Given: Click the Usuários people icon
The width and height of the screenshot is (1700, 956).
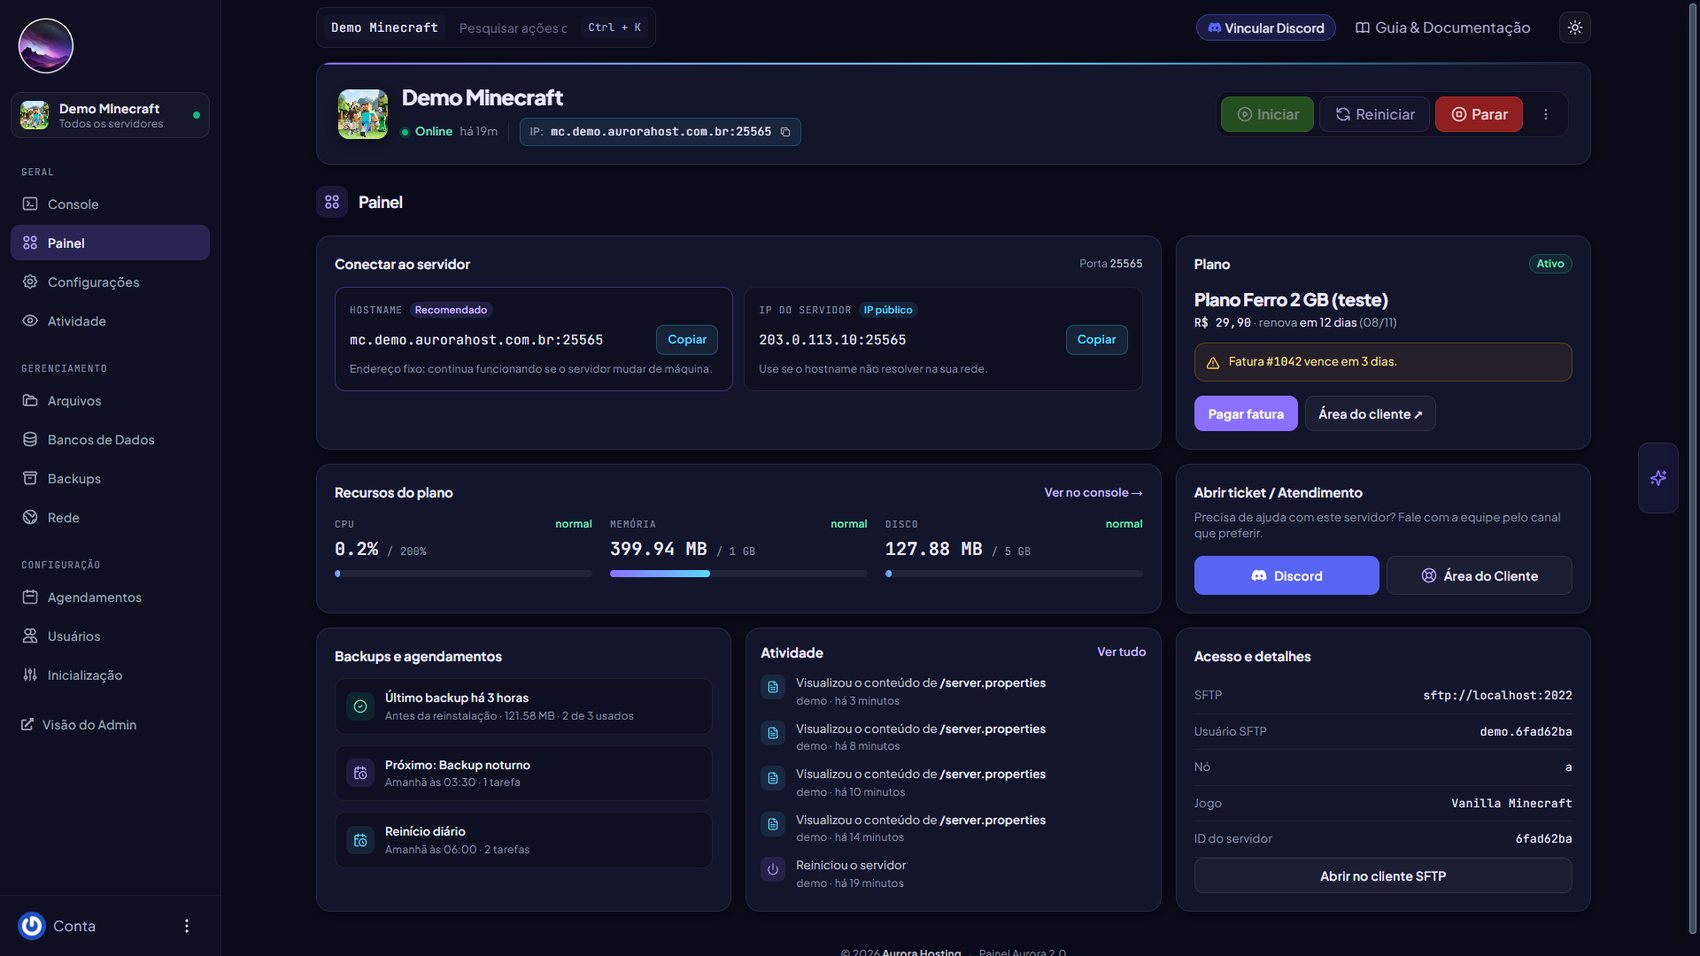Looking at the screenshot, I should tap(30, 636).
